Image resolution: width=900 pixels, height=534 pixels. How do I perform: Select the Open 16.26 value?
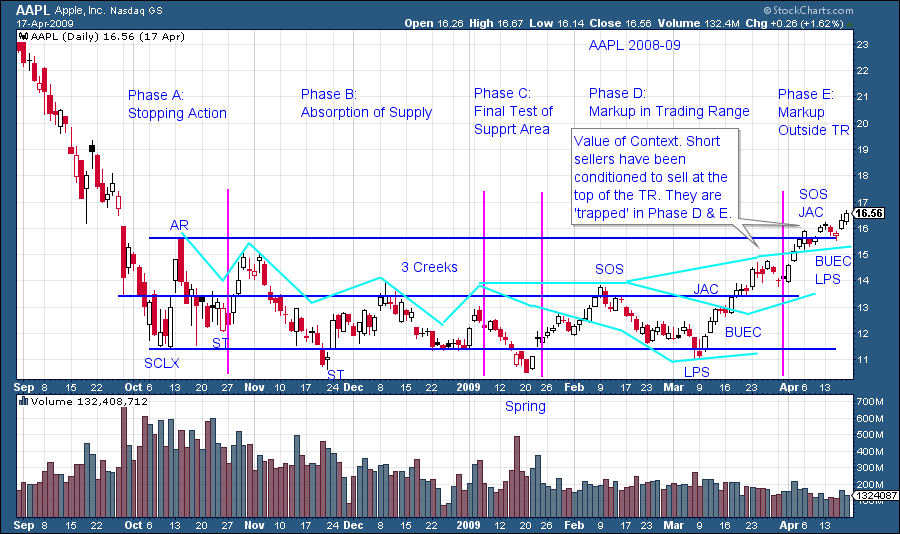(x=434, y=24)
